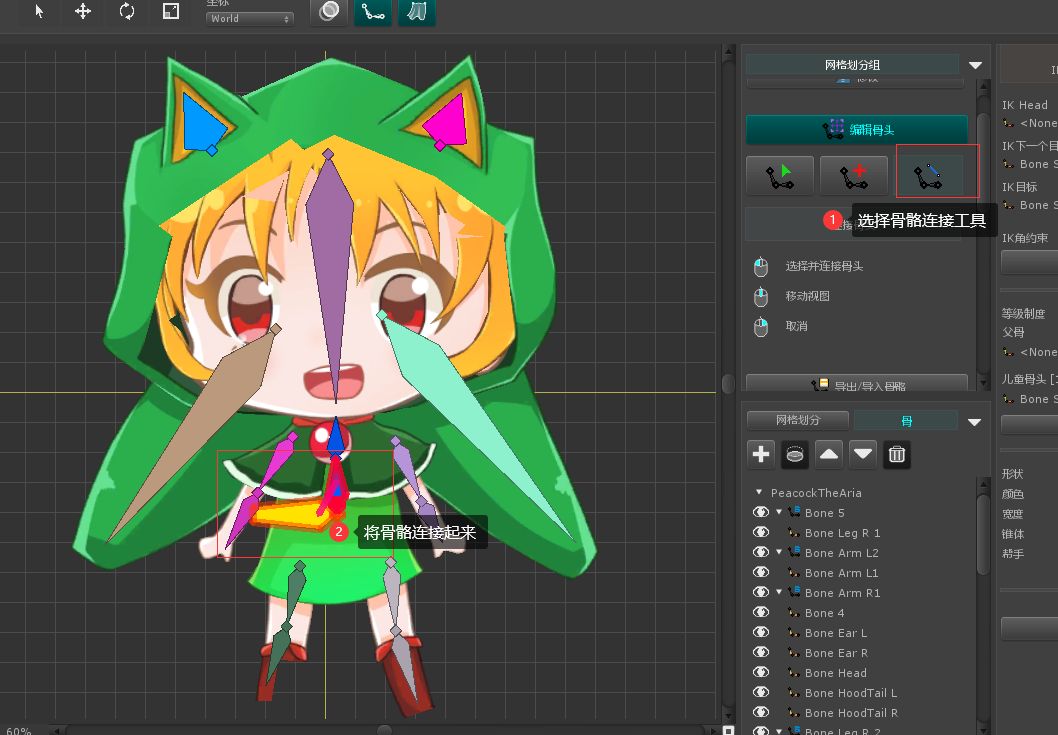Image resolution: width=1058 pixels, height=735 pixels.
Task: Open dropdown arrow beside 骨 tab
Action: 974,422
